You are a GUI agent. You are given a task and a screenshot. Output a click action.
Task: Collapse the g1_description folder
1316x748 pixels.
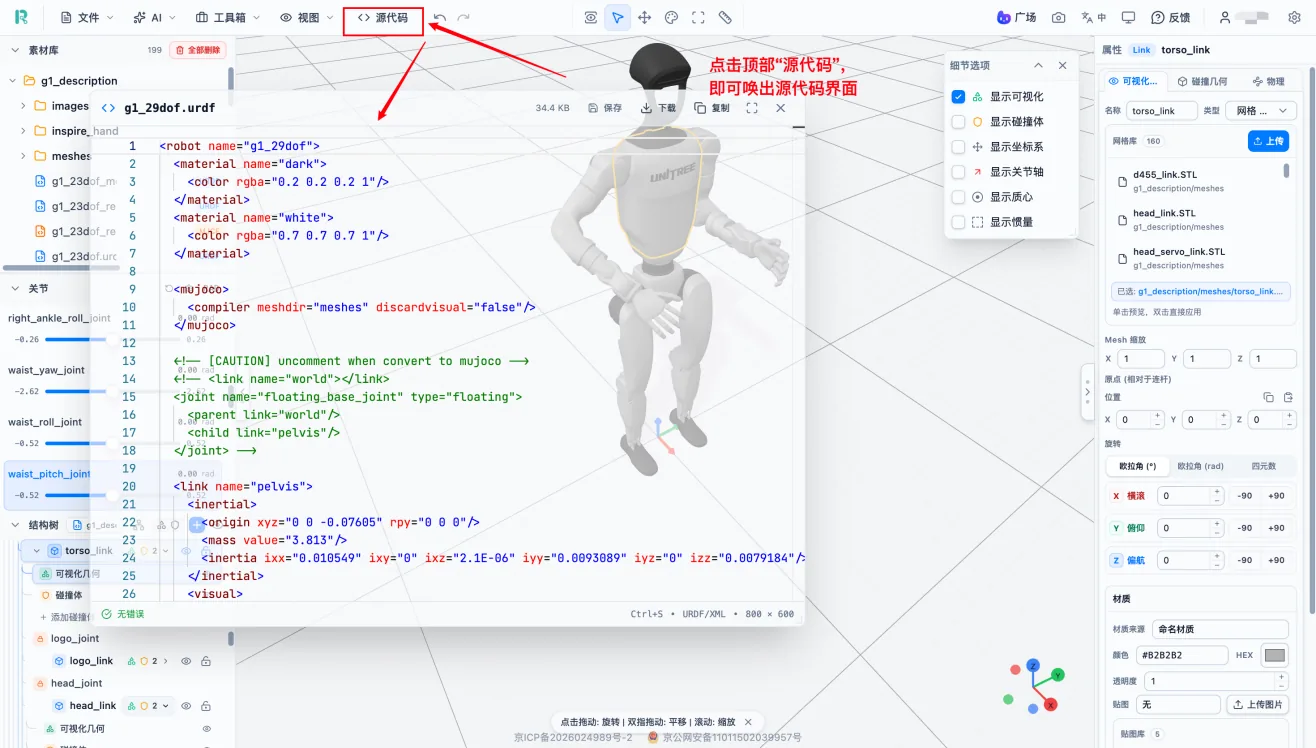tap(14, 81)
